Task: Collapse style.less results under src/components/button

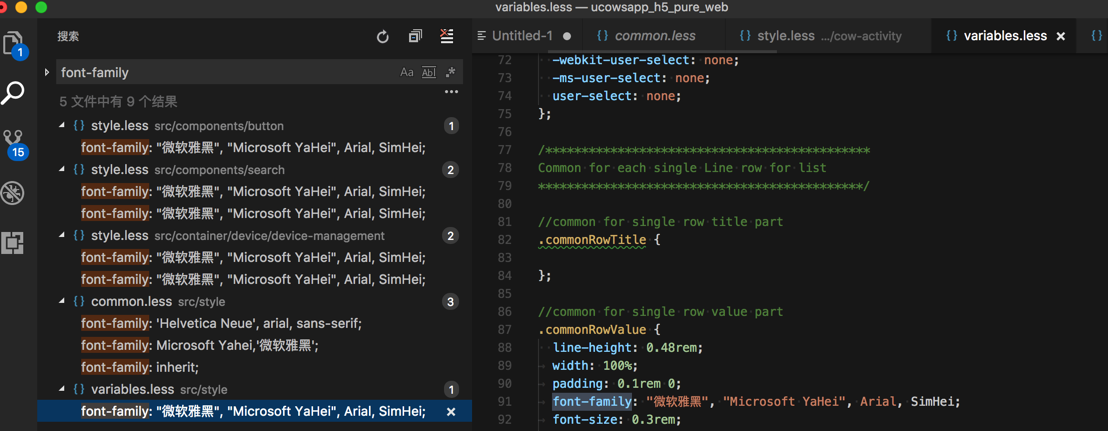Action: (62, 126)
